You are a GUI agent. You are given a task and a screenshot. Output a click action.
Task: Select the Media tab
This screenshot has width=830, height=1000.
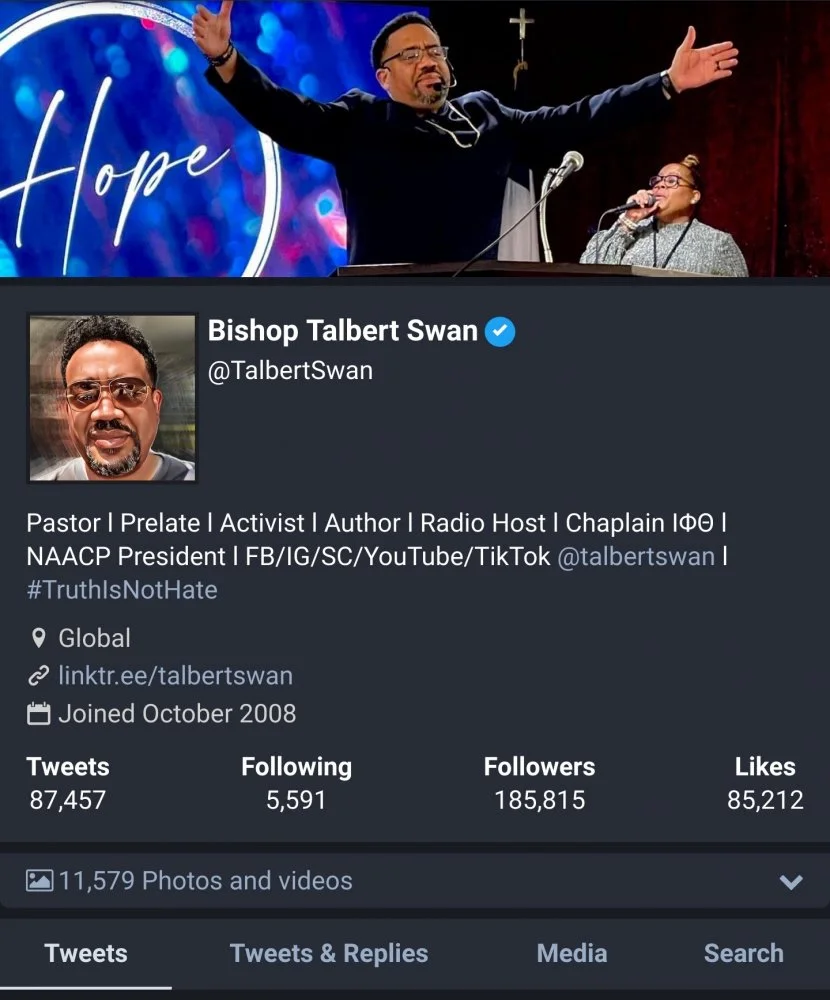tap(572, 954)
